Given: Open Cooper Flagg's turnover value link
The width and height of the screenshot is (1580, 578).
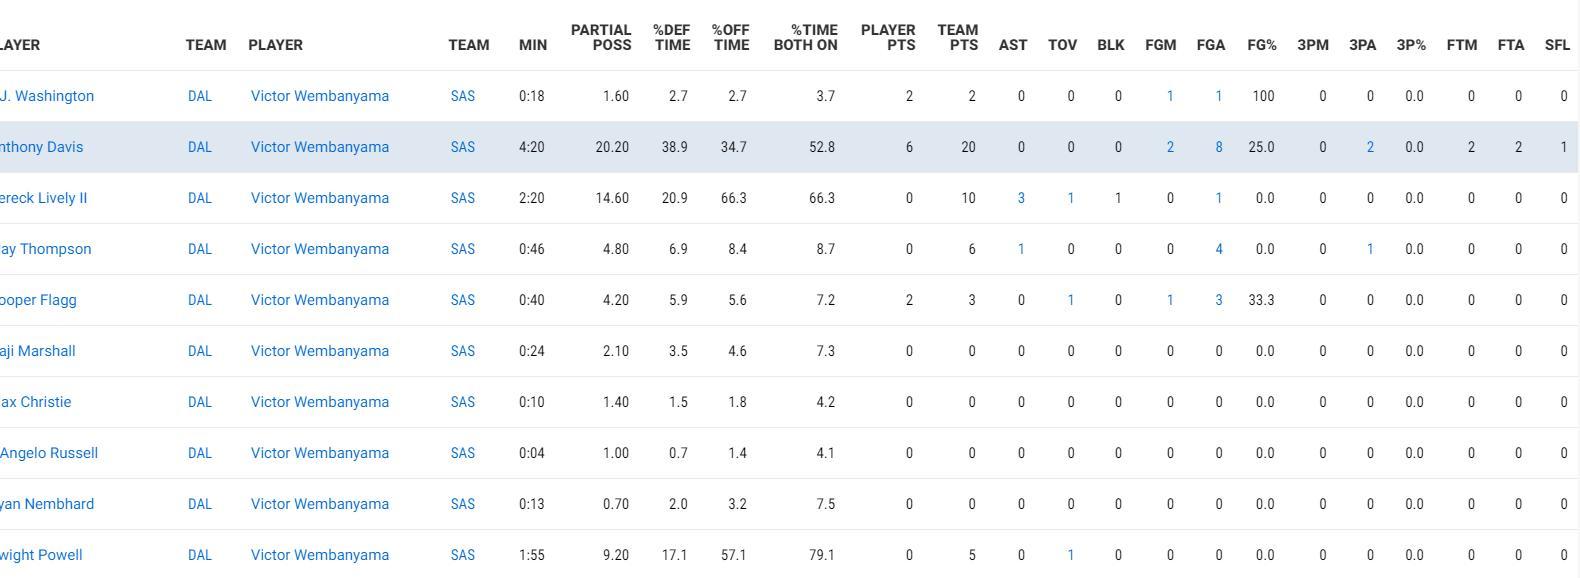Looking at the screenshot, I should 1071,300.
